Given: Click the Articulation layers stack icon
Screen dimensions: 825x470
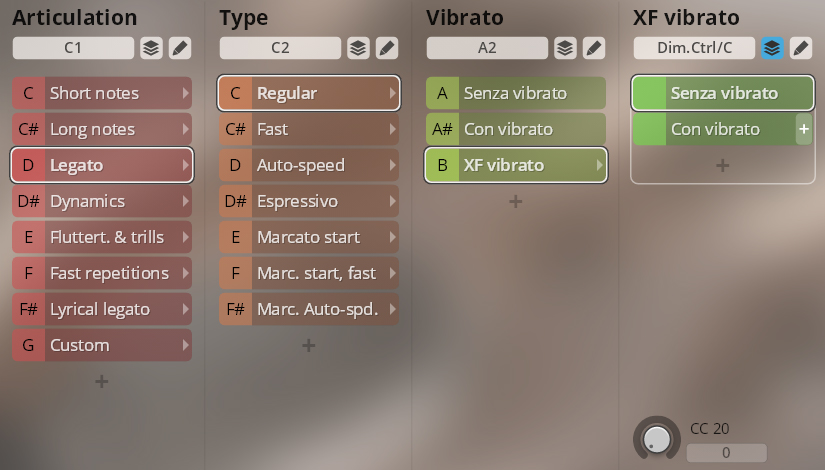Looking at the screenshot, I should pyautogui.click(x=150, y=47).
